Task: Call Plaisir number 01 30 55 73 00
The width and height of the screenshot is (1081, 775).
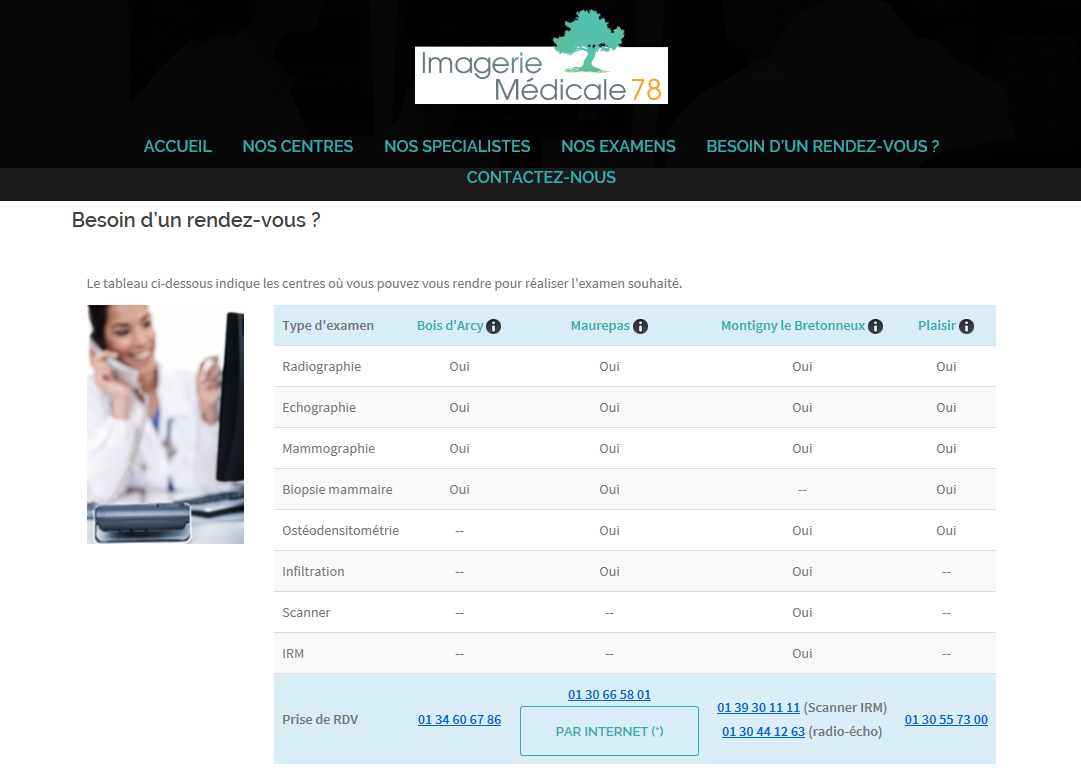Action: pyautogui.click(x=946, y=719)
